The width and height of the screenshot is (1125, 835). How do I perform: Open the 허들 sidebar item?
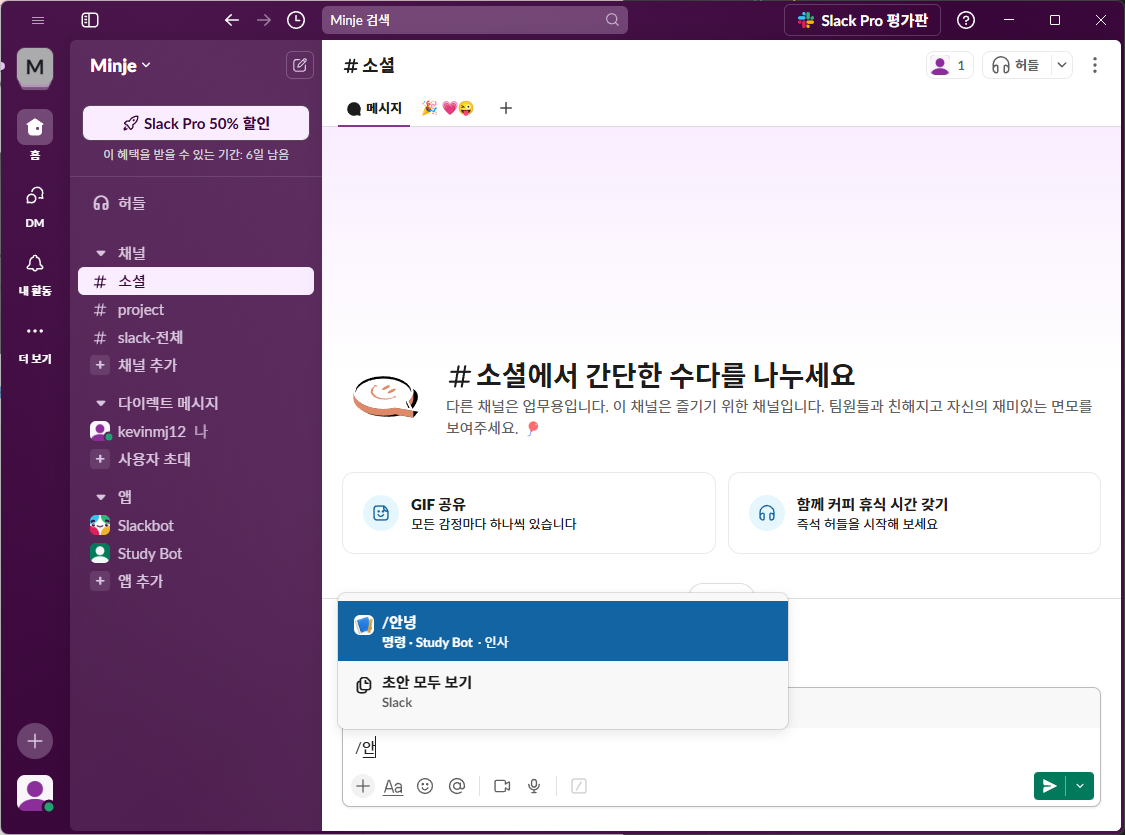pos(196,203)
